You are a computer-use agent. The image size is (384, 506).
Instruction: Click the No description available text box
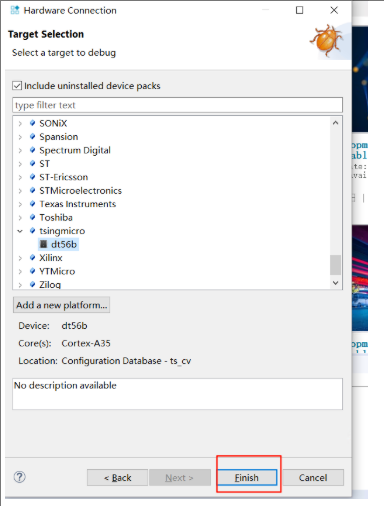pyautogui.click(x=177, y=394)
